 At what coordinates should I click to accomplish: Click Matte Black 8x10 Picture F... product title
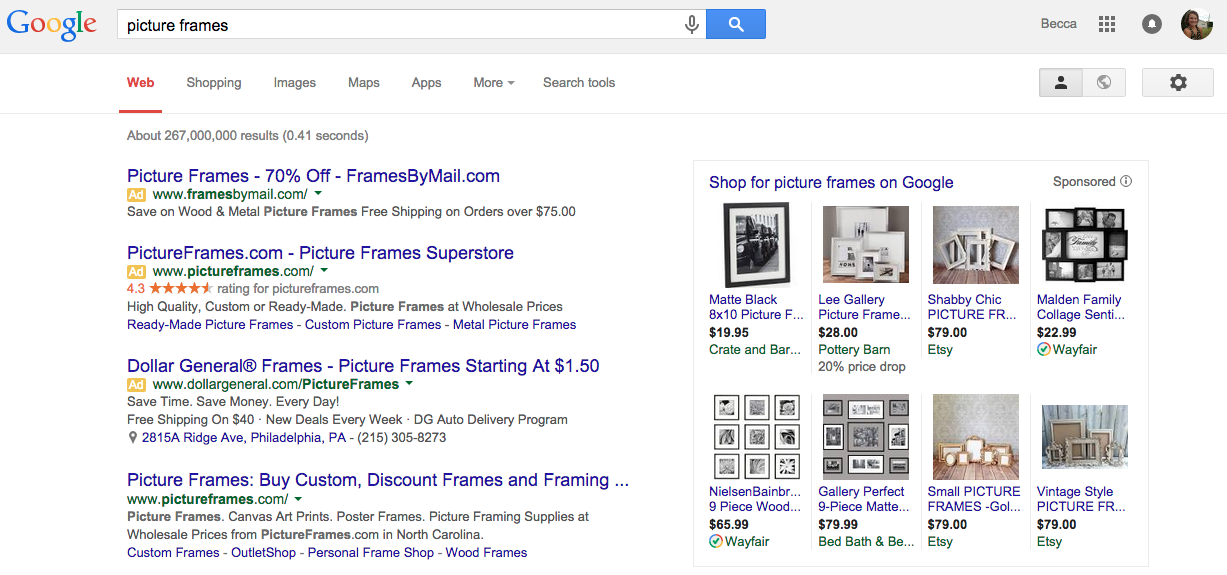click(x=757, y=307)
